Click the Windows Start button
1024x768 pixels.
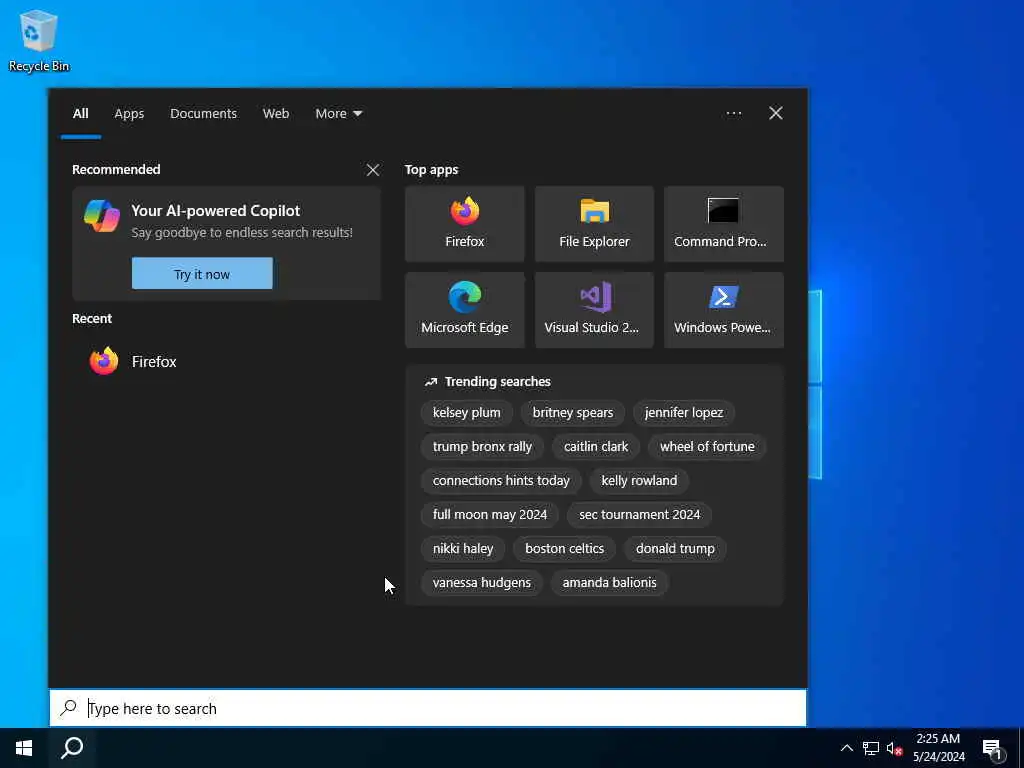[x=24, y=748]
